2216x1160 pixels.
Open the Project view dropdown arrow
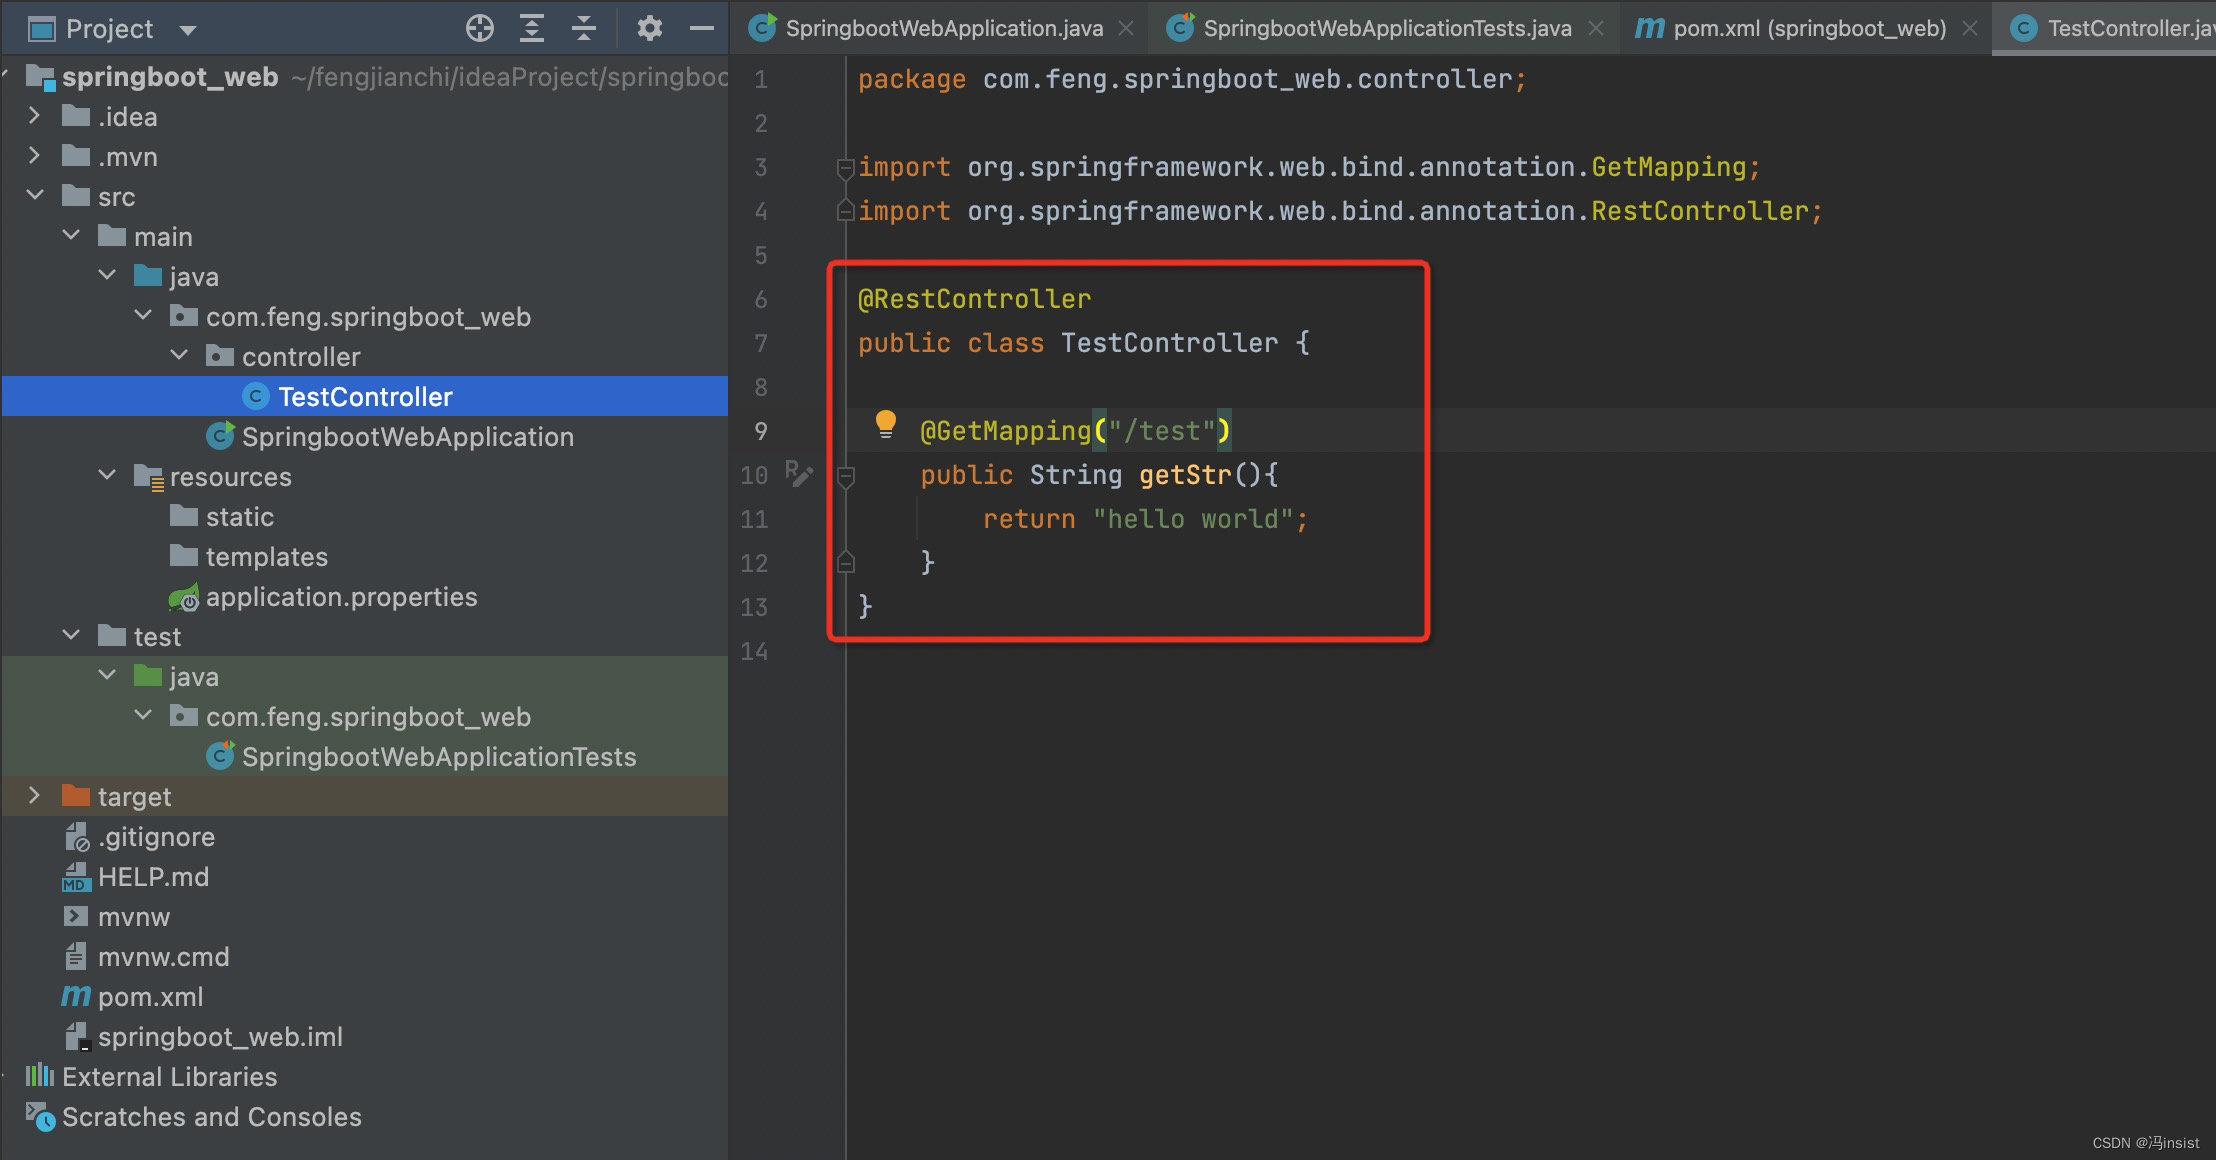tap(187, 30)
